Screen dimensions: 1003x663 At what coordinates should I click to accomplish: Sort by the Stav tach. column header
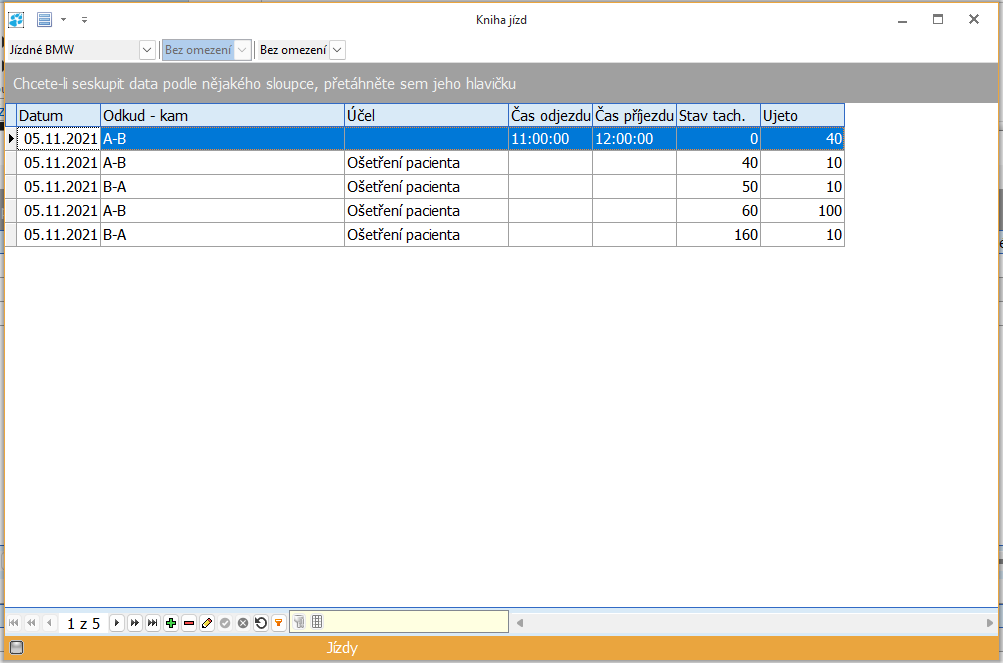(x=718, y=116)
